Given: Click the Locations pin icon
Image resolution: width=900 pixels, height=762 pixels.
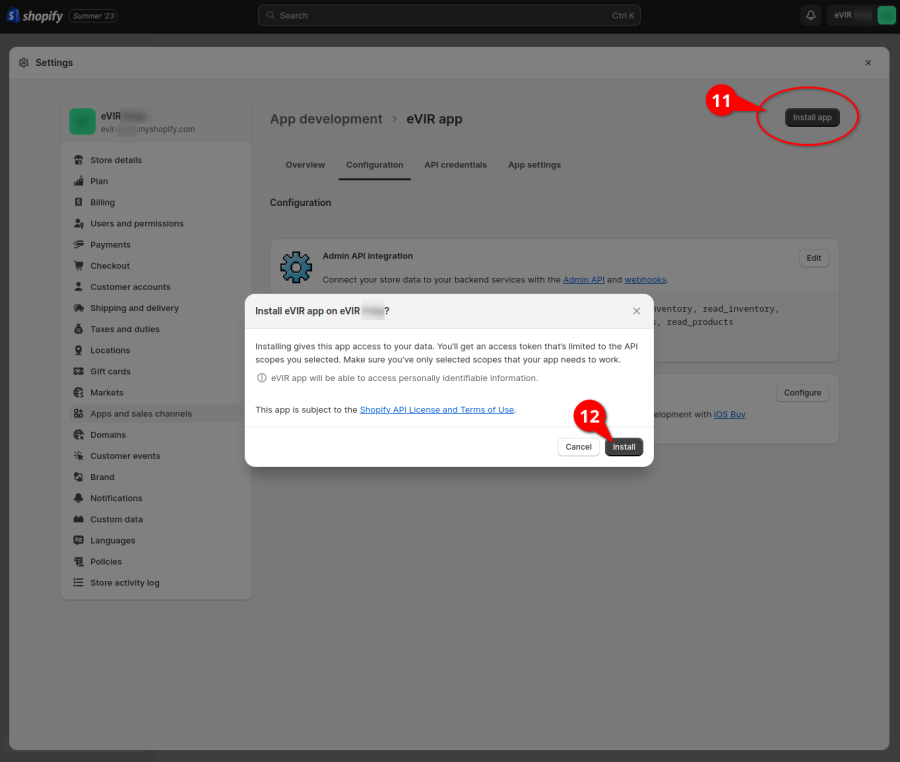Looking at the screenshot, I should [79, 351].
